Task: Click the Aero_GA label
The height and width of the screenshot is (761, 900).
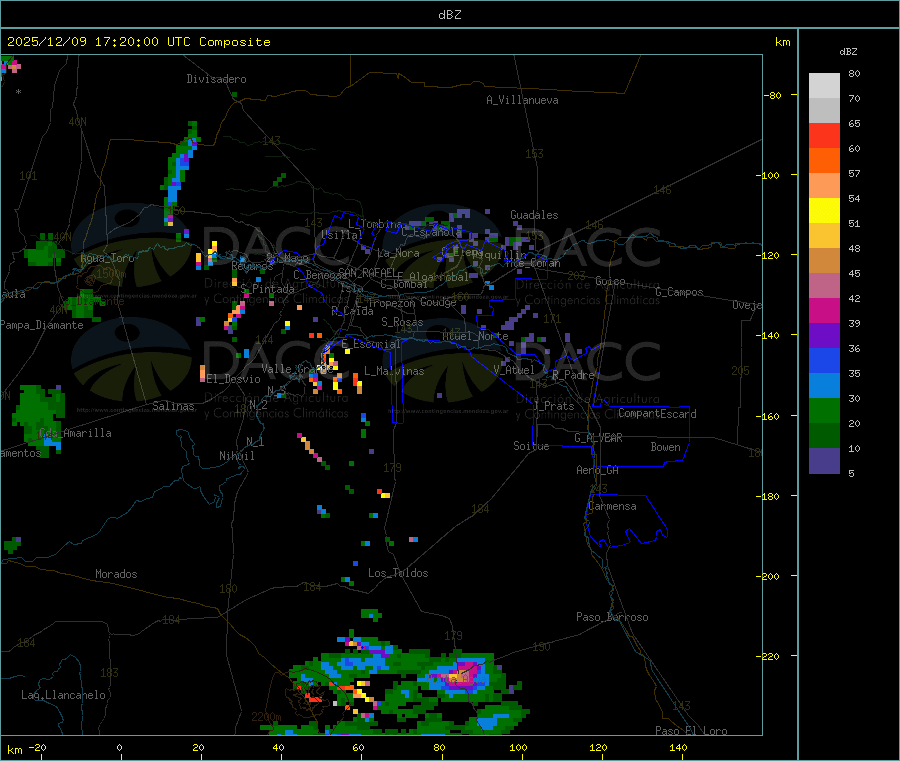Action: pos(598,470)
